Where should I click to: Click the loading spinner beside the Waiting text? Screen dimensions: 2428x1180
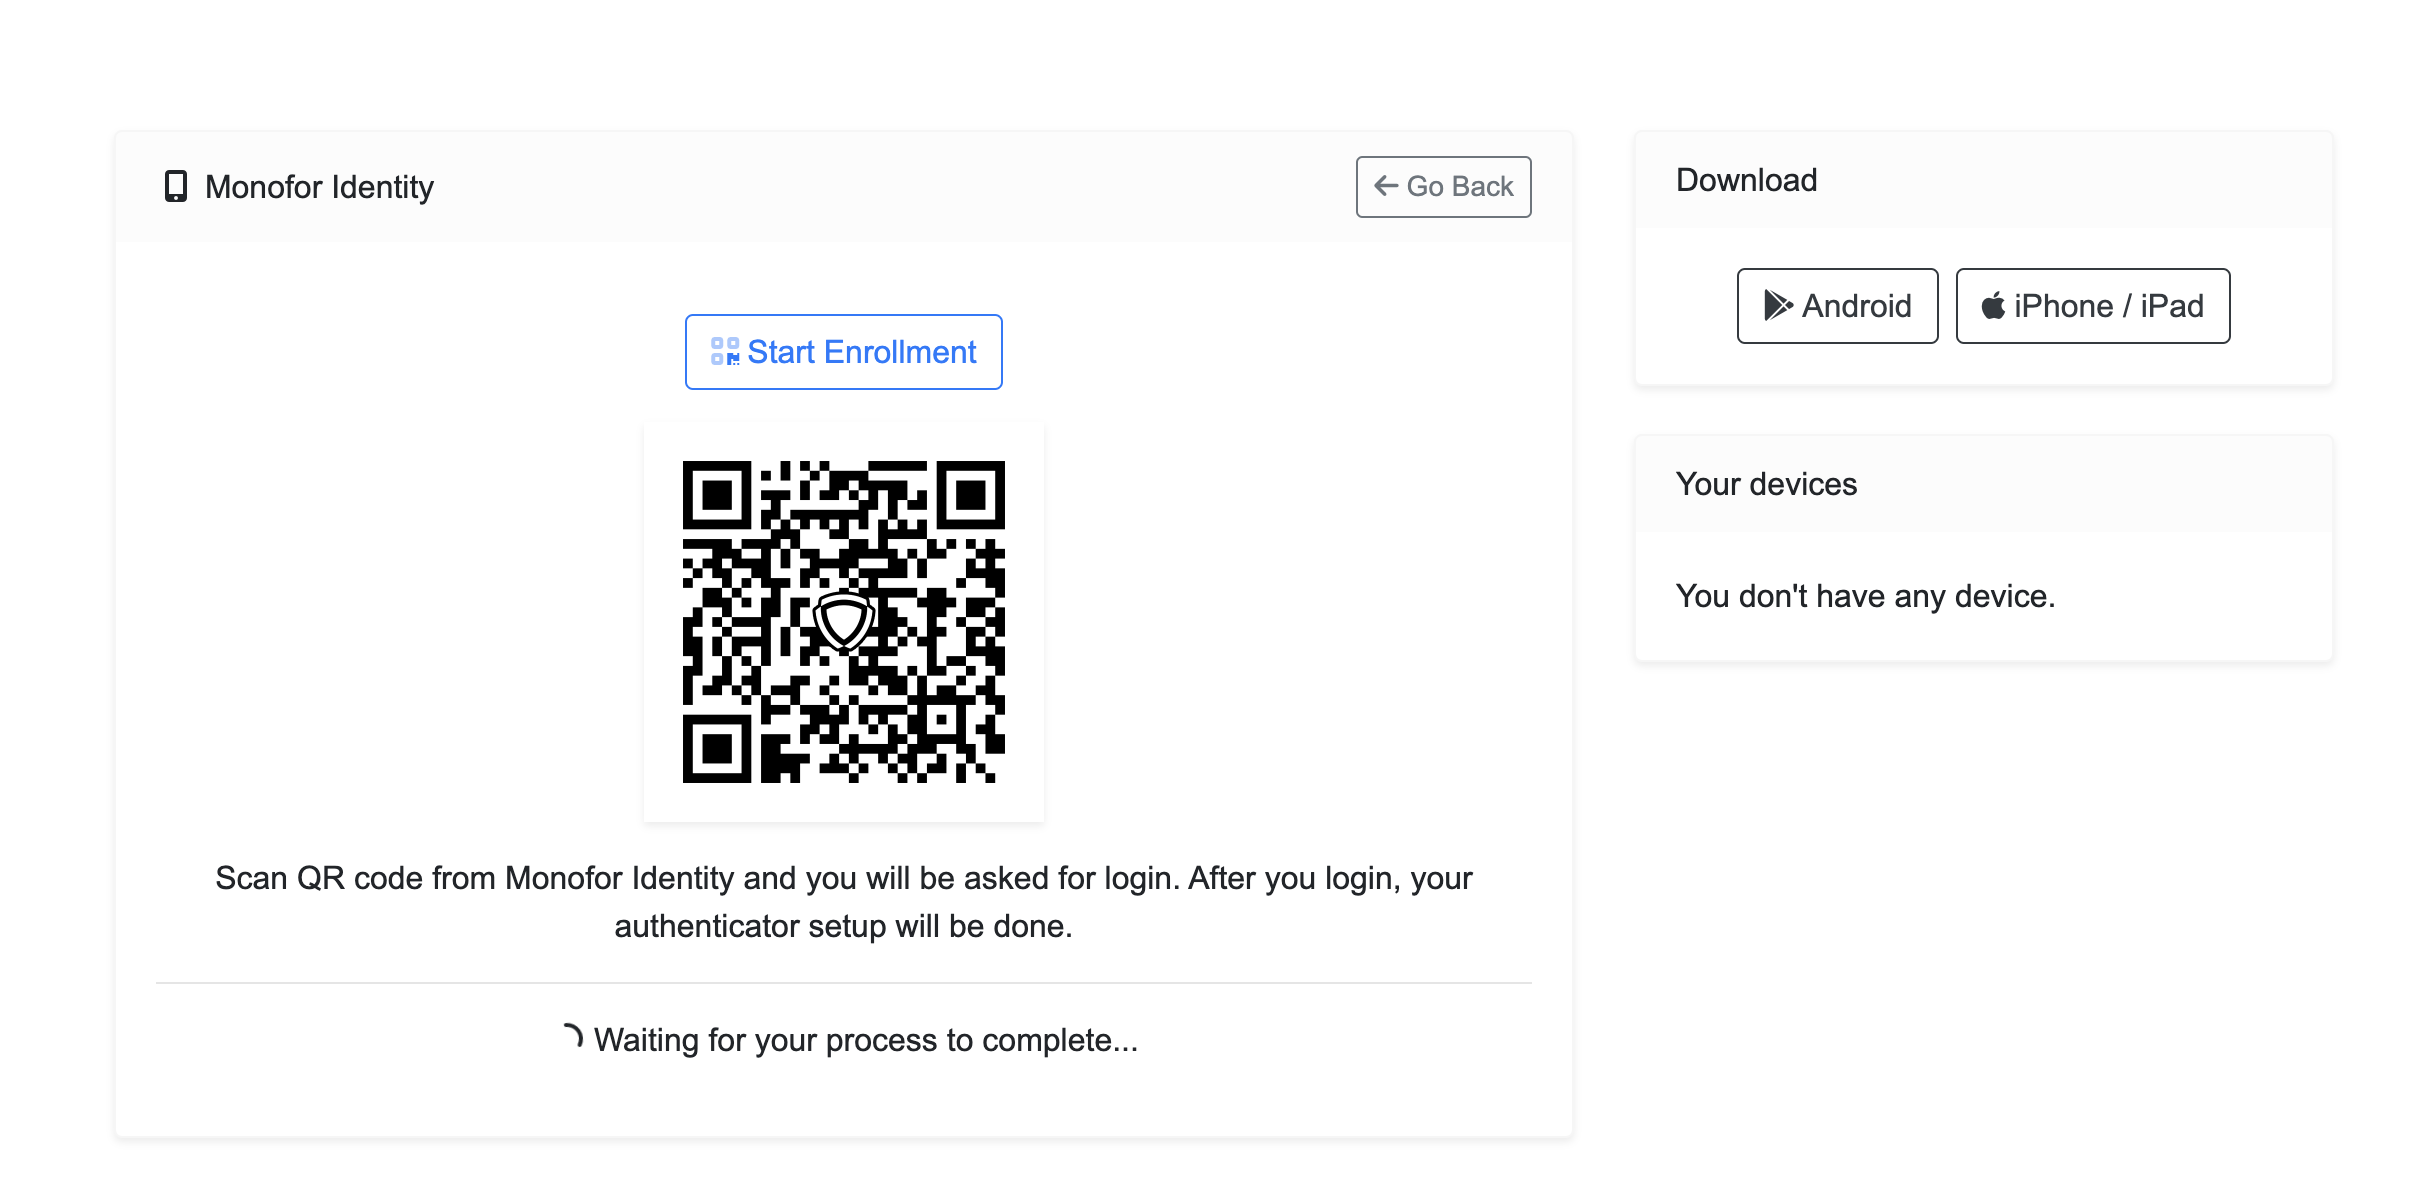coord(572,1037)
